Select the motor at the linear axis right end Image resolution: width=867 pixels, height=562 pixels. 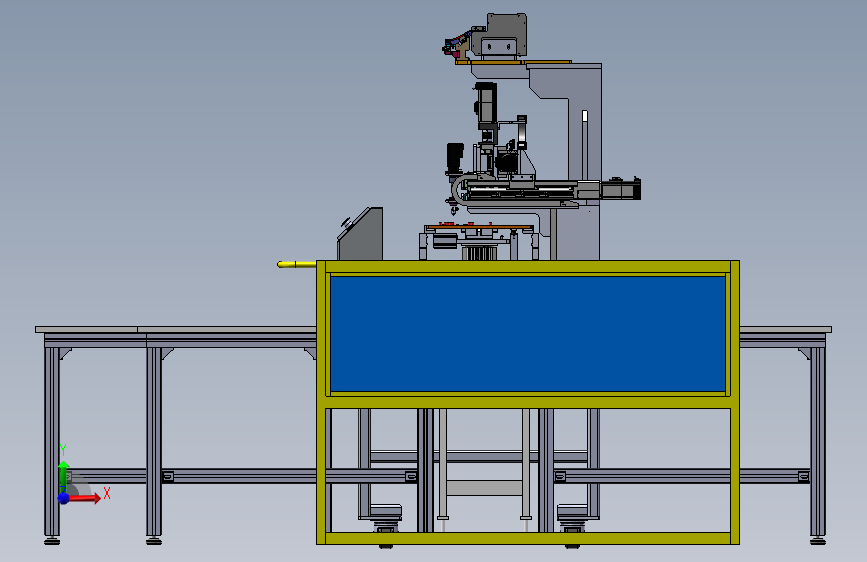(x=620, y=189)
